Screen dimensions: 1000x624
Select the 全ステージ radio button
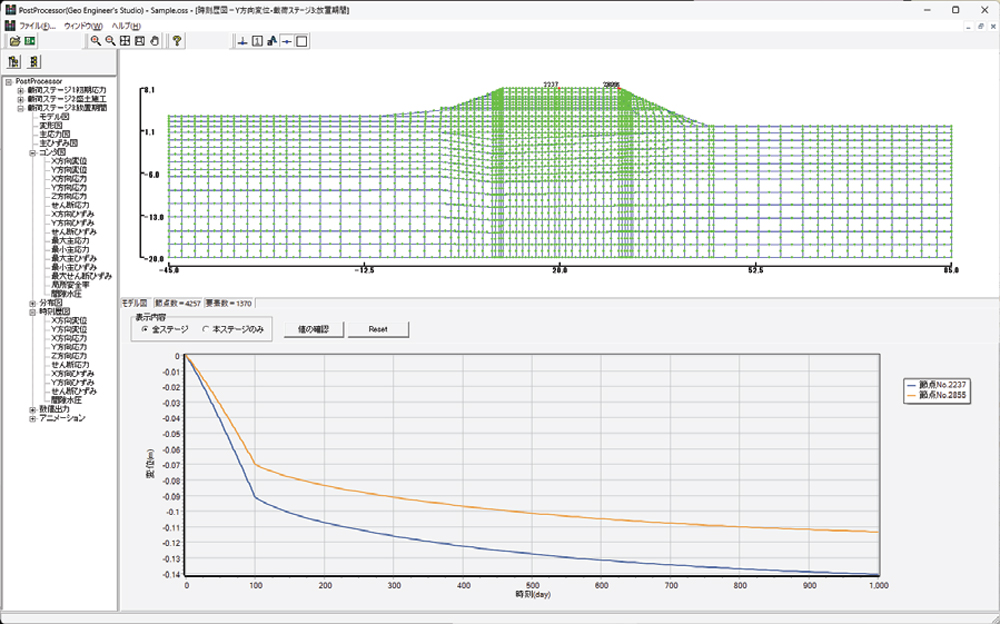pyautogui.click(x=145, y=328)
